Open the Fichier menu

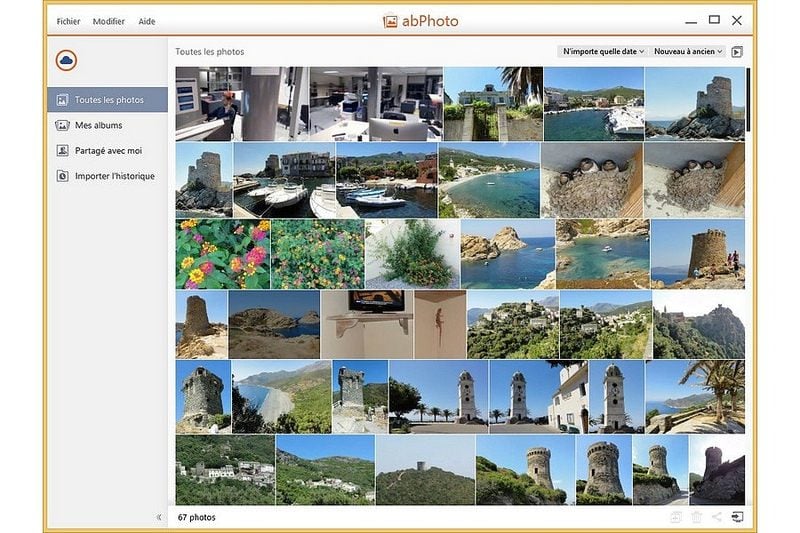point(69,21)
